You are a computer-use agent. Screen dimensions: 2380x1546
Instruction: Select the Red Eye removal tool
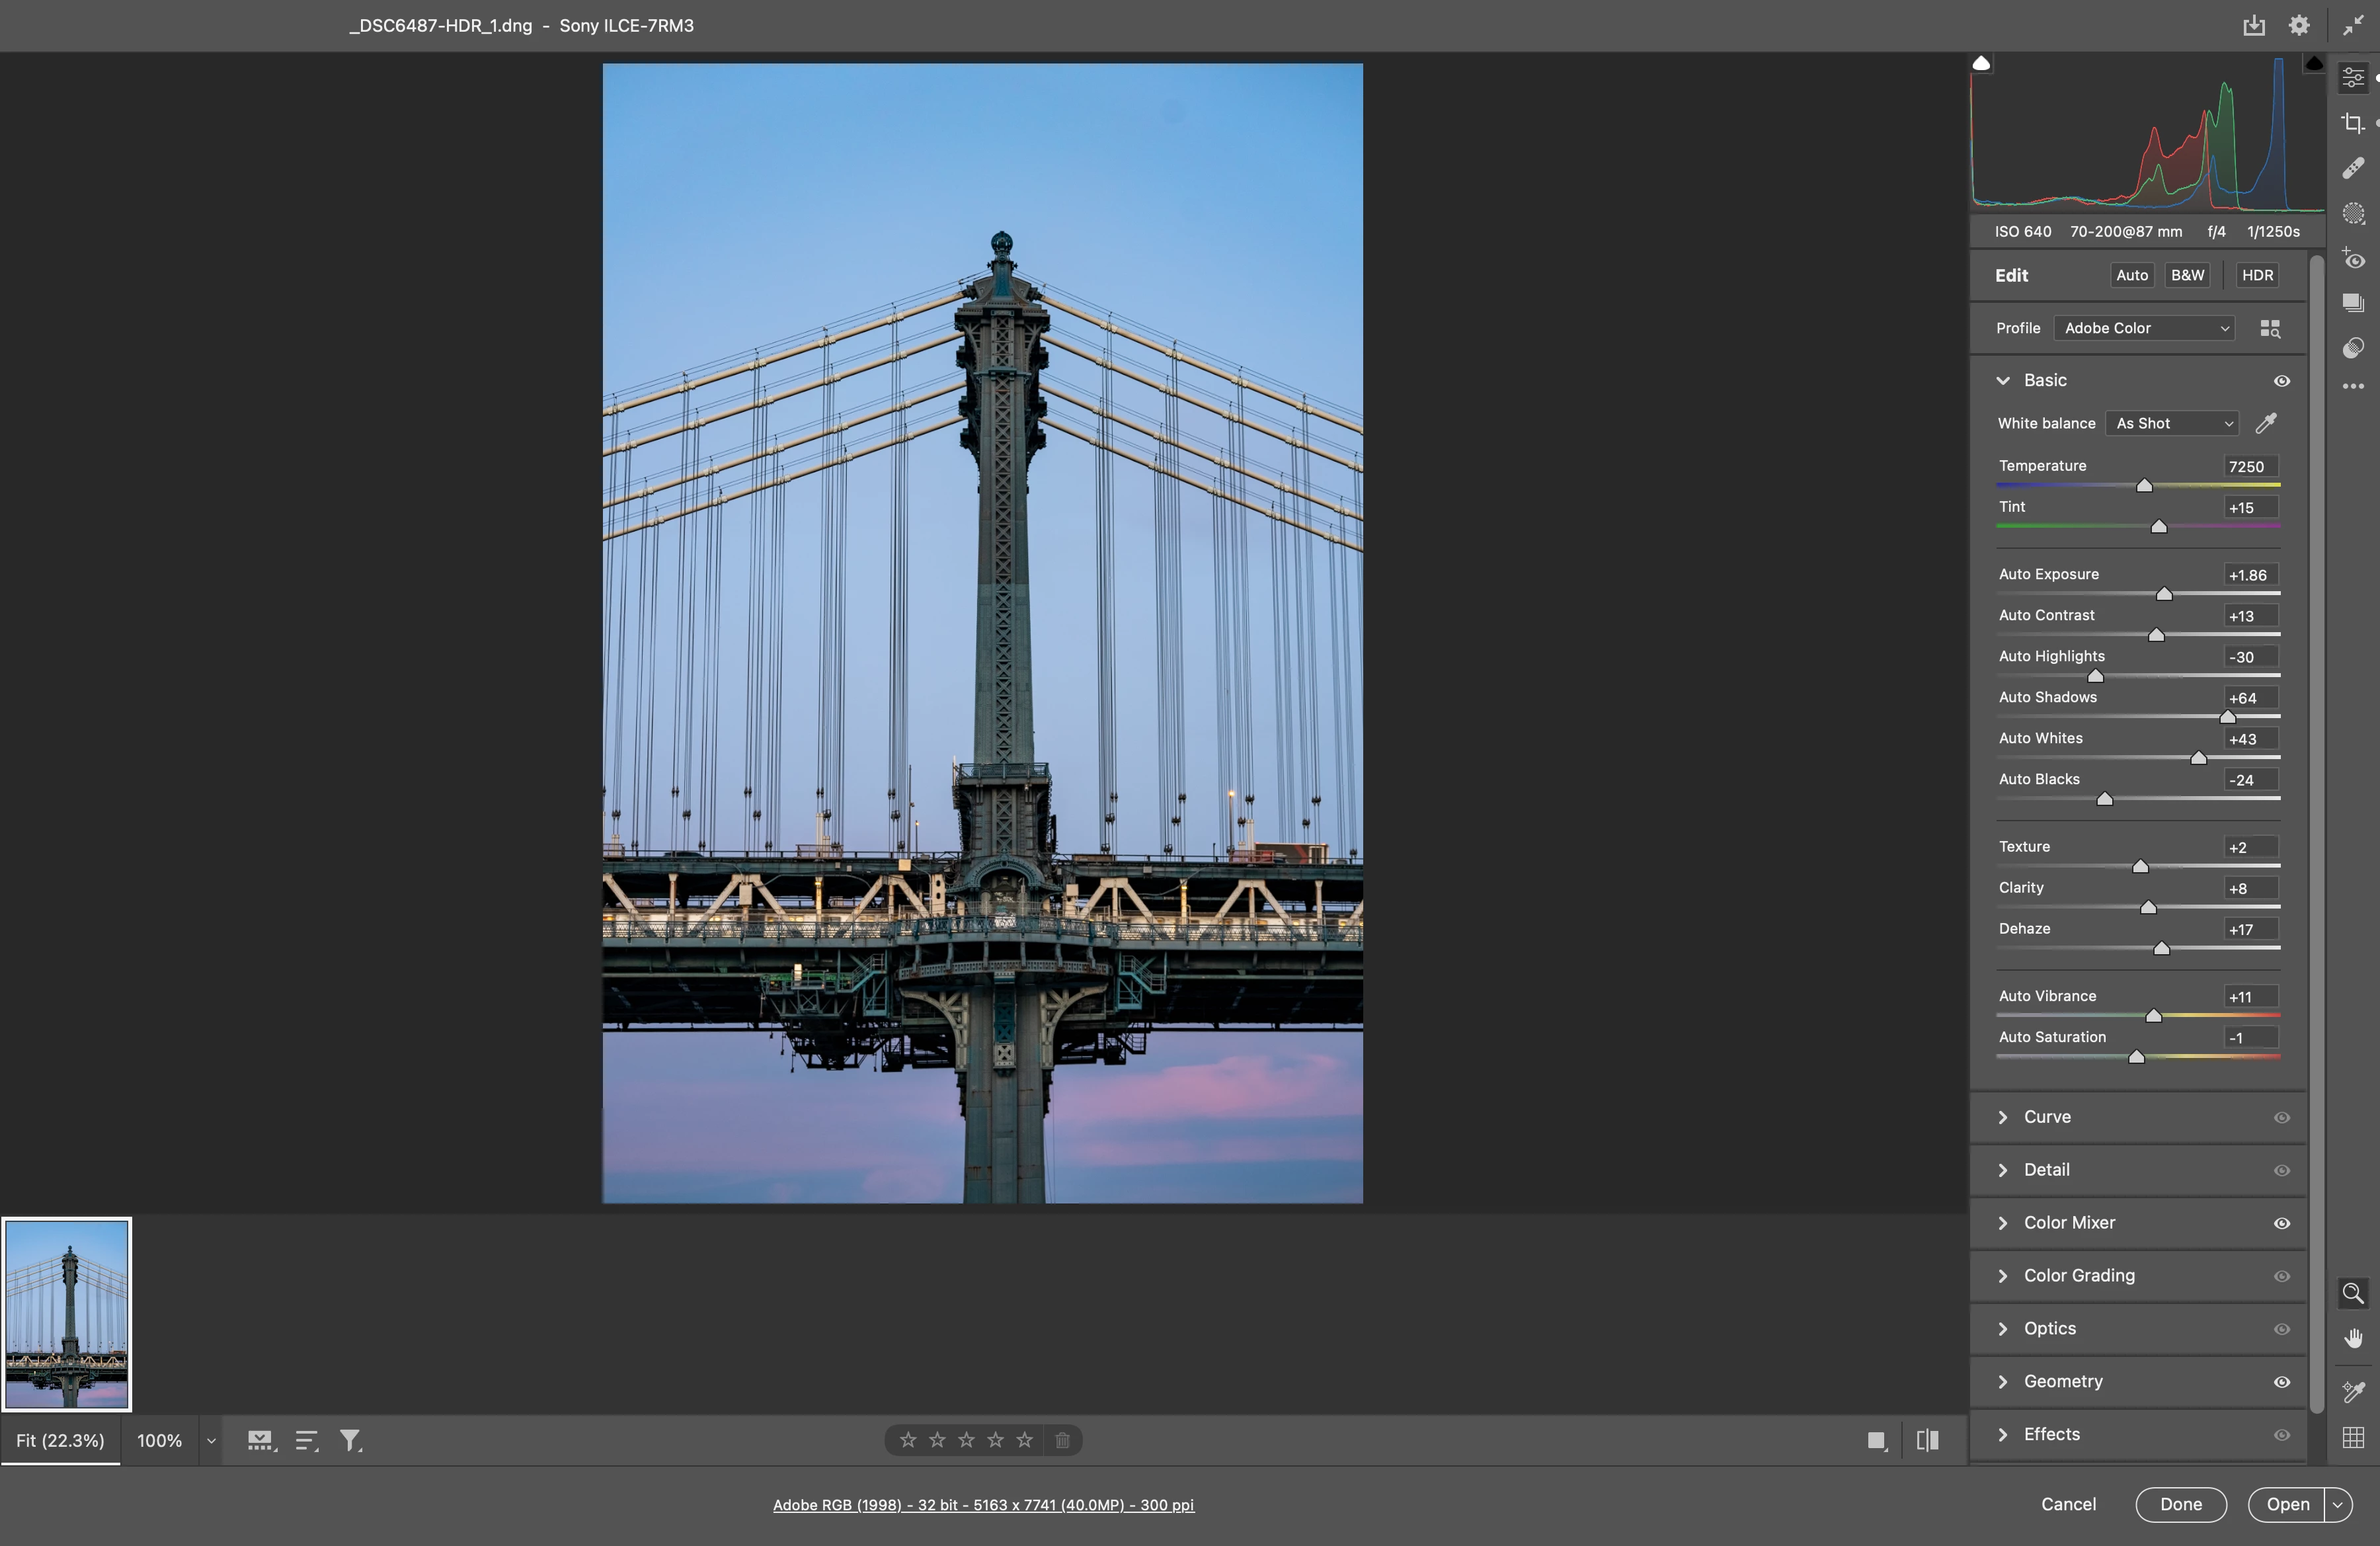click(x=2352, y=259)
